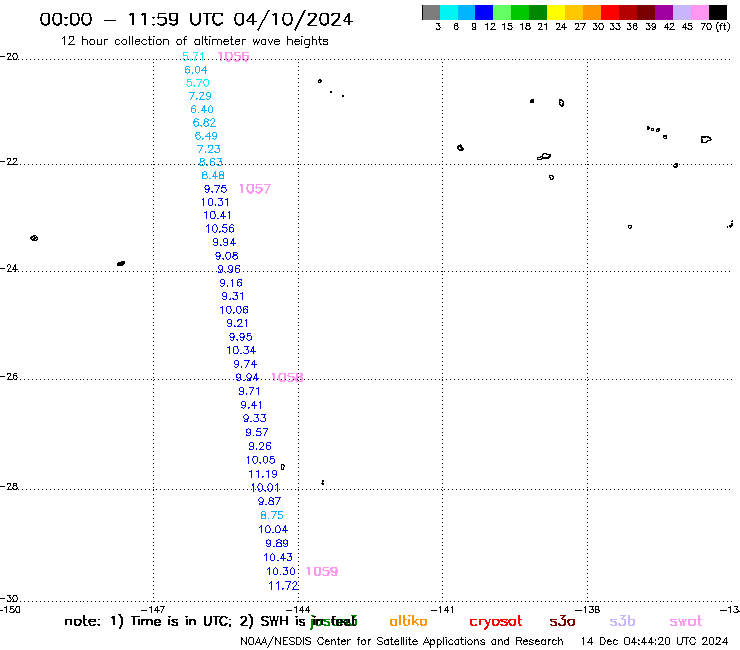The height and width of the screenshot is (650, 740).
Task: Click the -138 longitude axis label
Action: [x=588, y=609]
